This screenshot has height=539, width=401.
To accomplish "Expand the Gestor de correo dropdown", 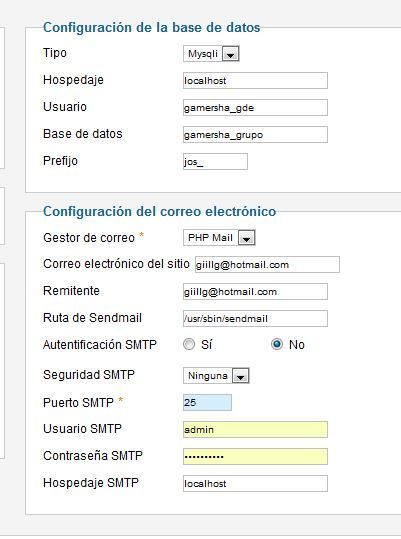I will point(219,238).
